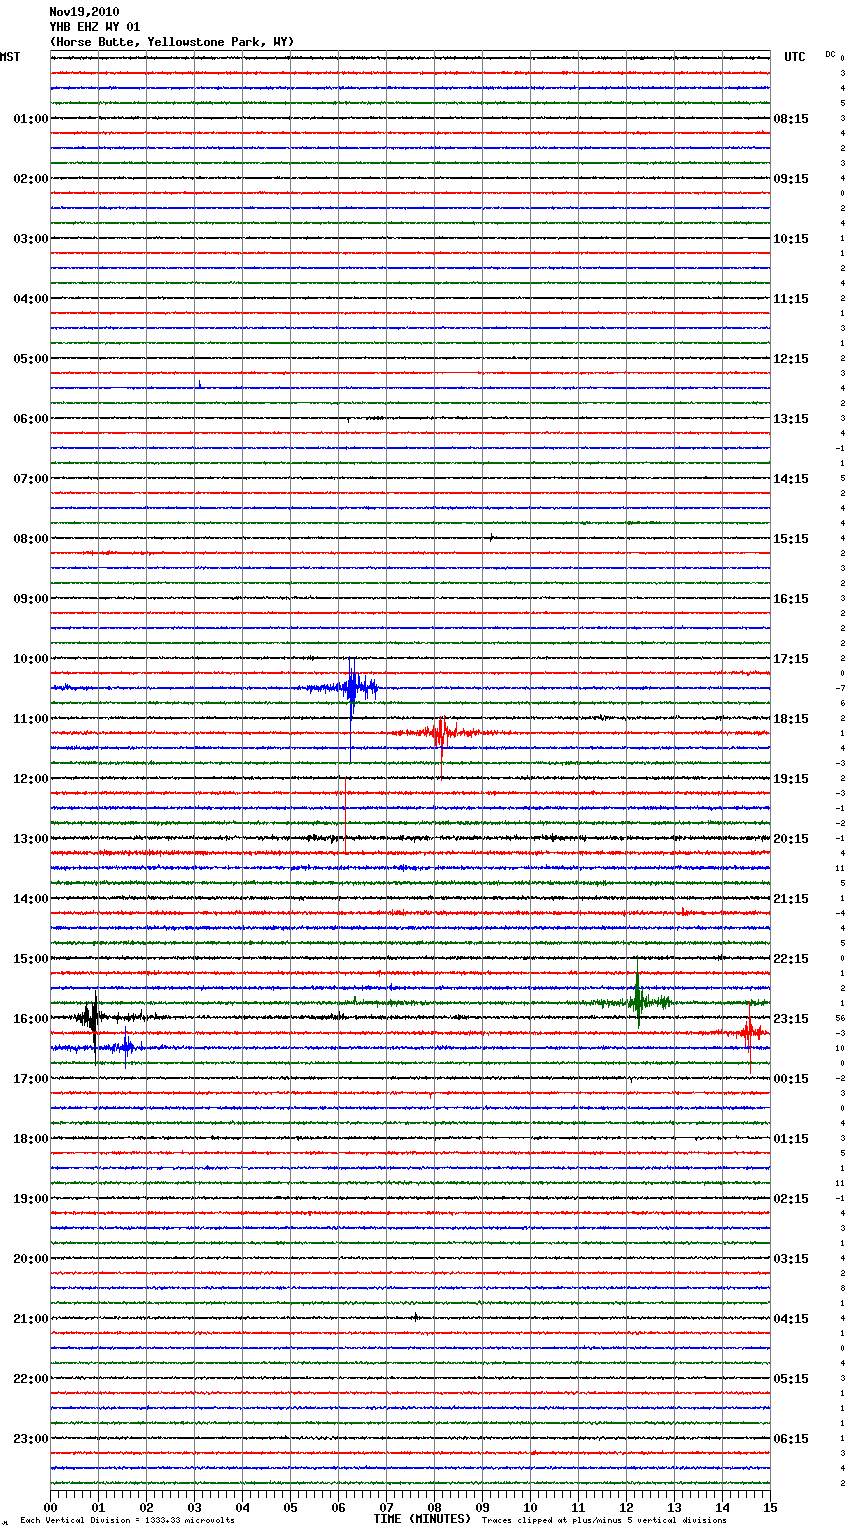Click the 'Each Vertical Division = 1333.33 microvolts' note

pos(127,1521)
